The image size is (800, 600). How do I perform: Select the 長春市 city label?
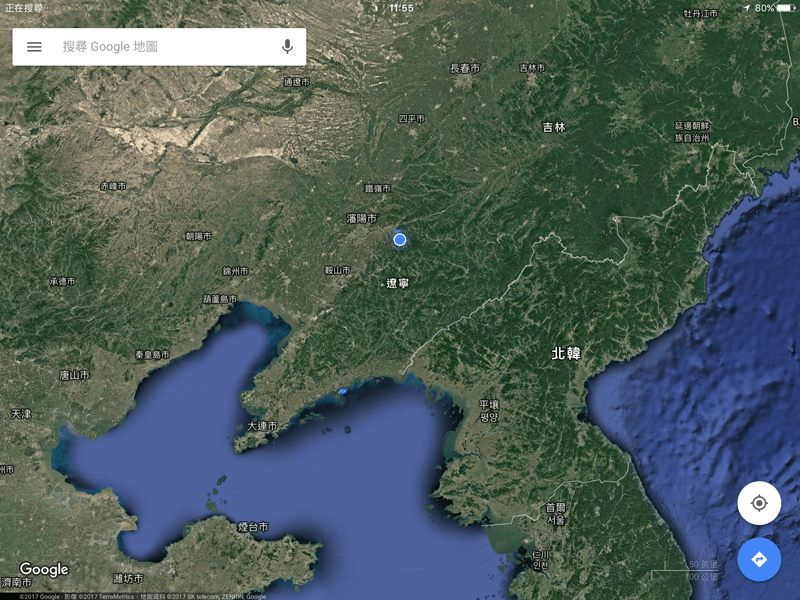(x=465, y=68)
